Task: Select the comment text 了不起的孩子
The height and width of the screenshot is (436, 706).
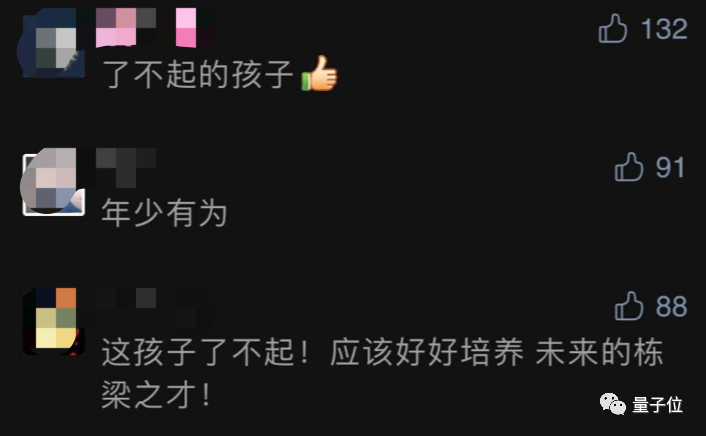Action: click(x=198, y=74)
